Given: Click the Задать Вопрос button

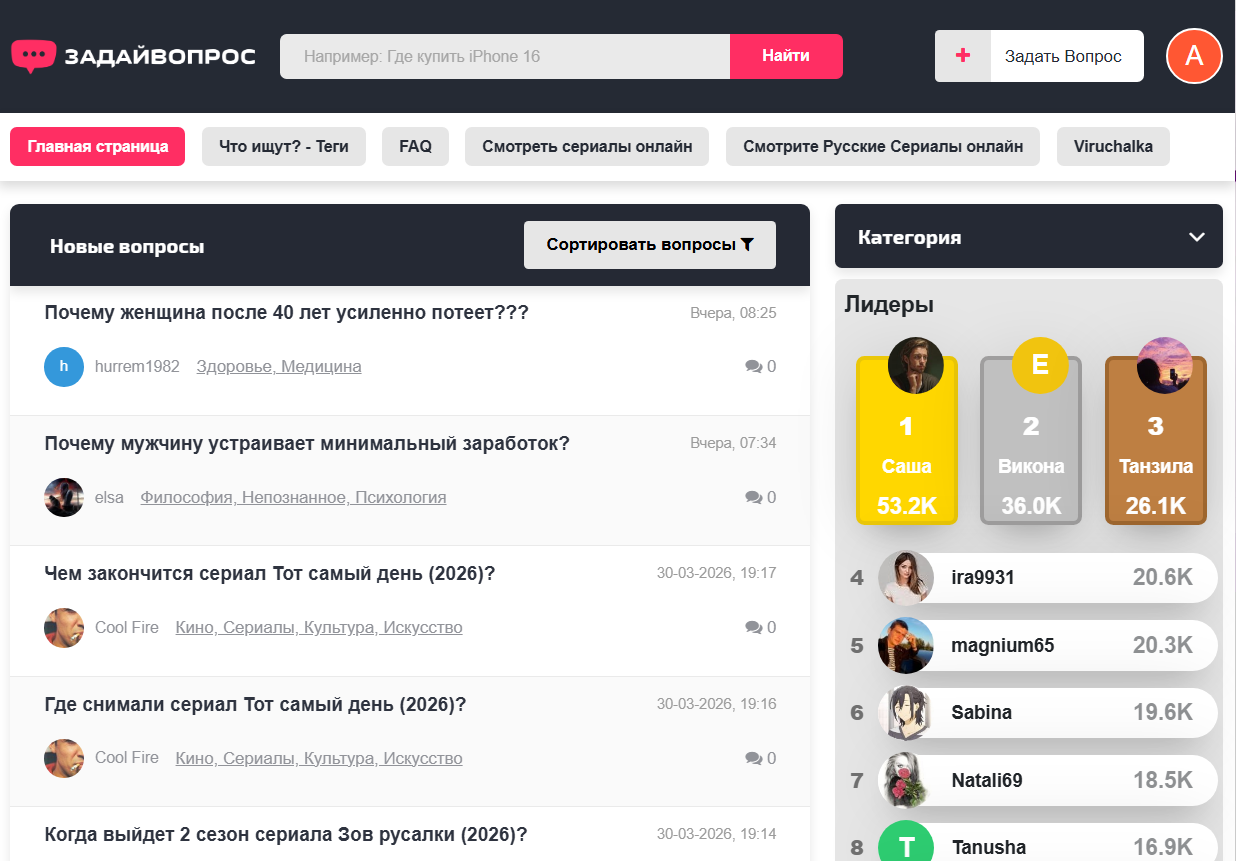Looking at the screenshot, I should tap(1039, 56).
